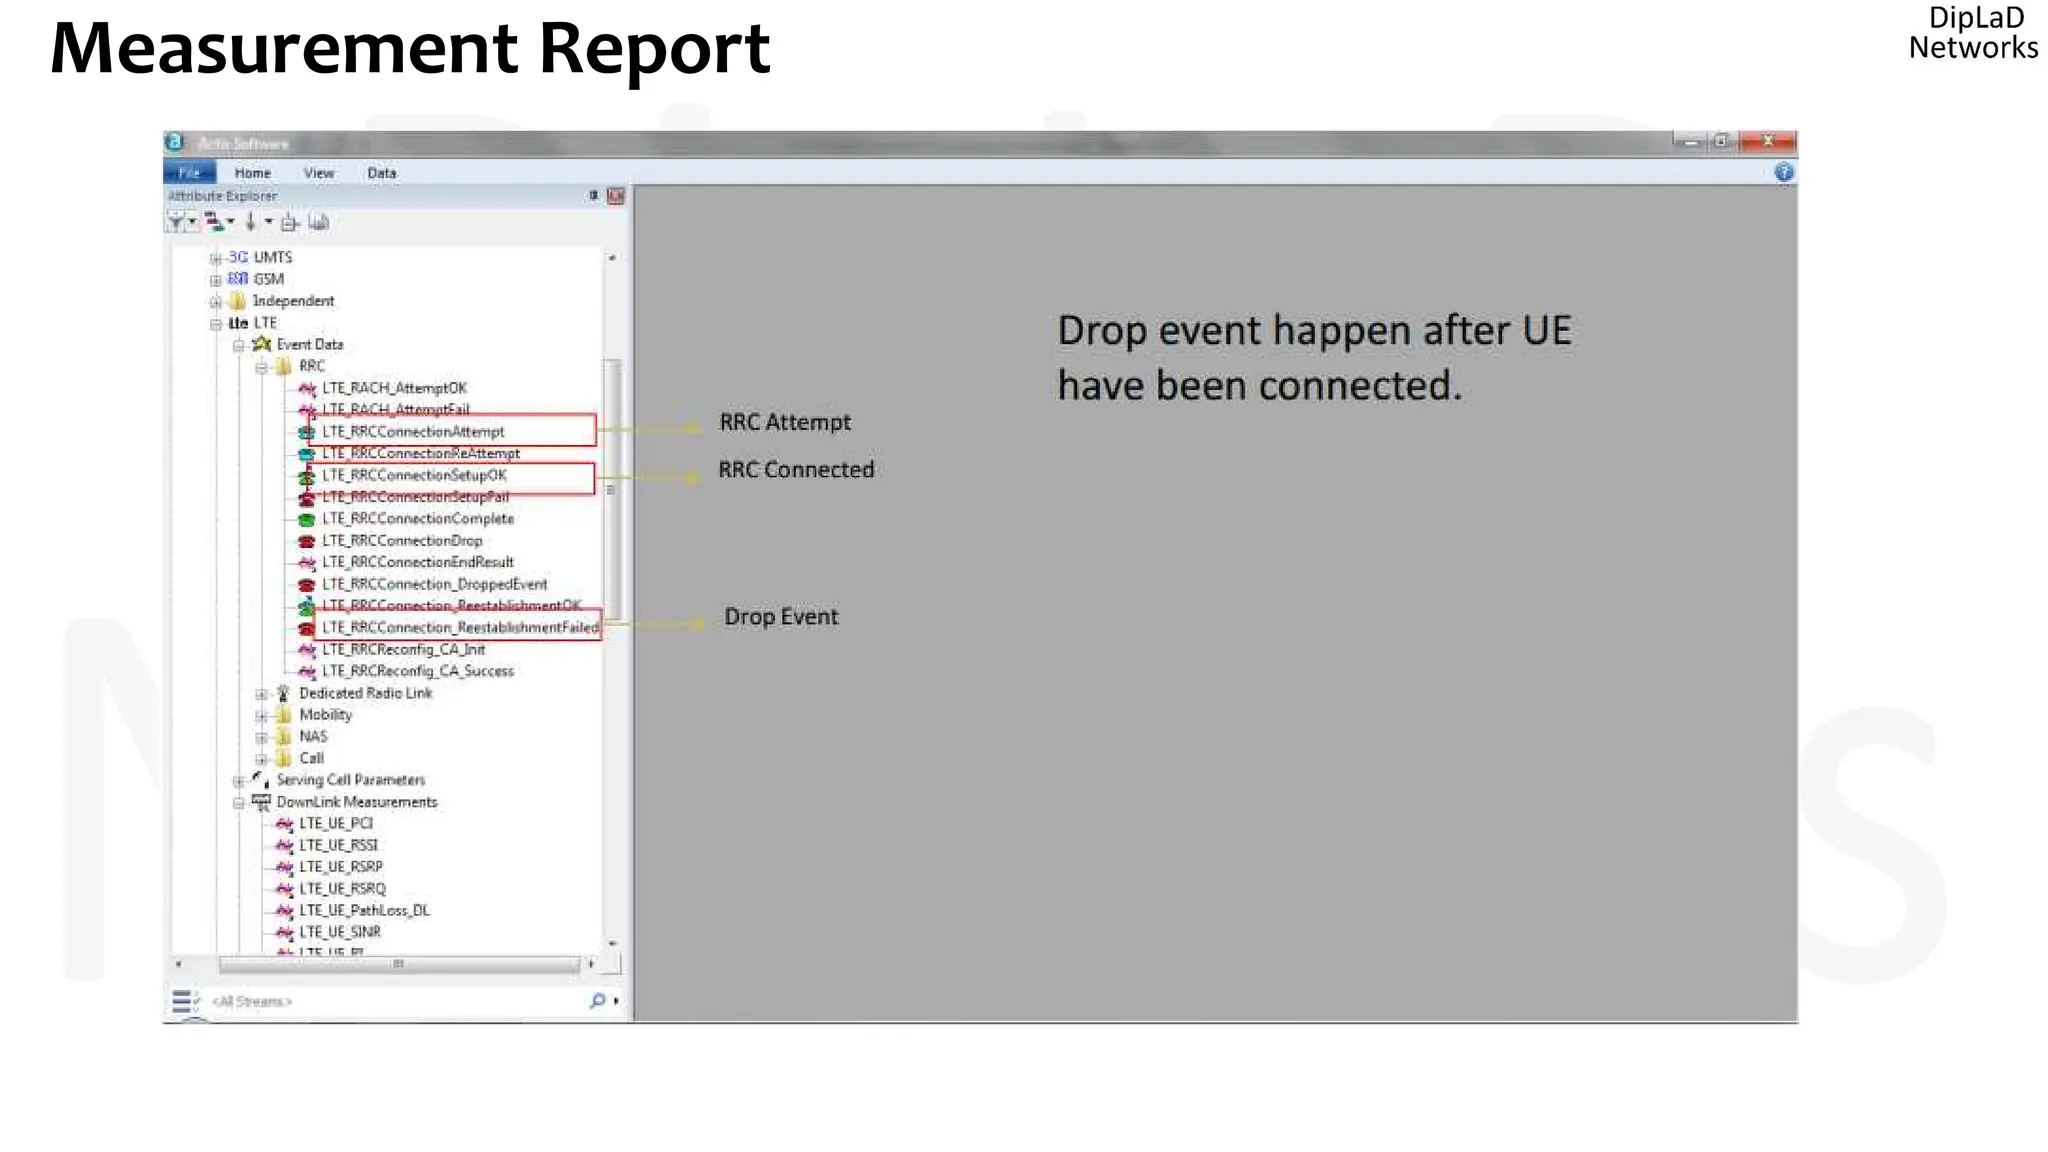The image size is (2048, 1152).
Task: Select LTE_RACH_AttemptFail attribute
Action: tap(395, 410)
